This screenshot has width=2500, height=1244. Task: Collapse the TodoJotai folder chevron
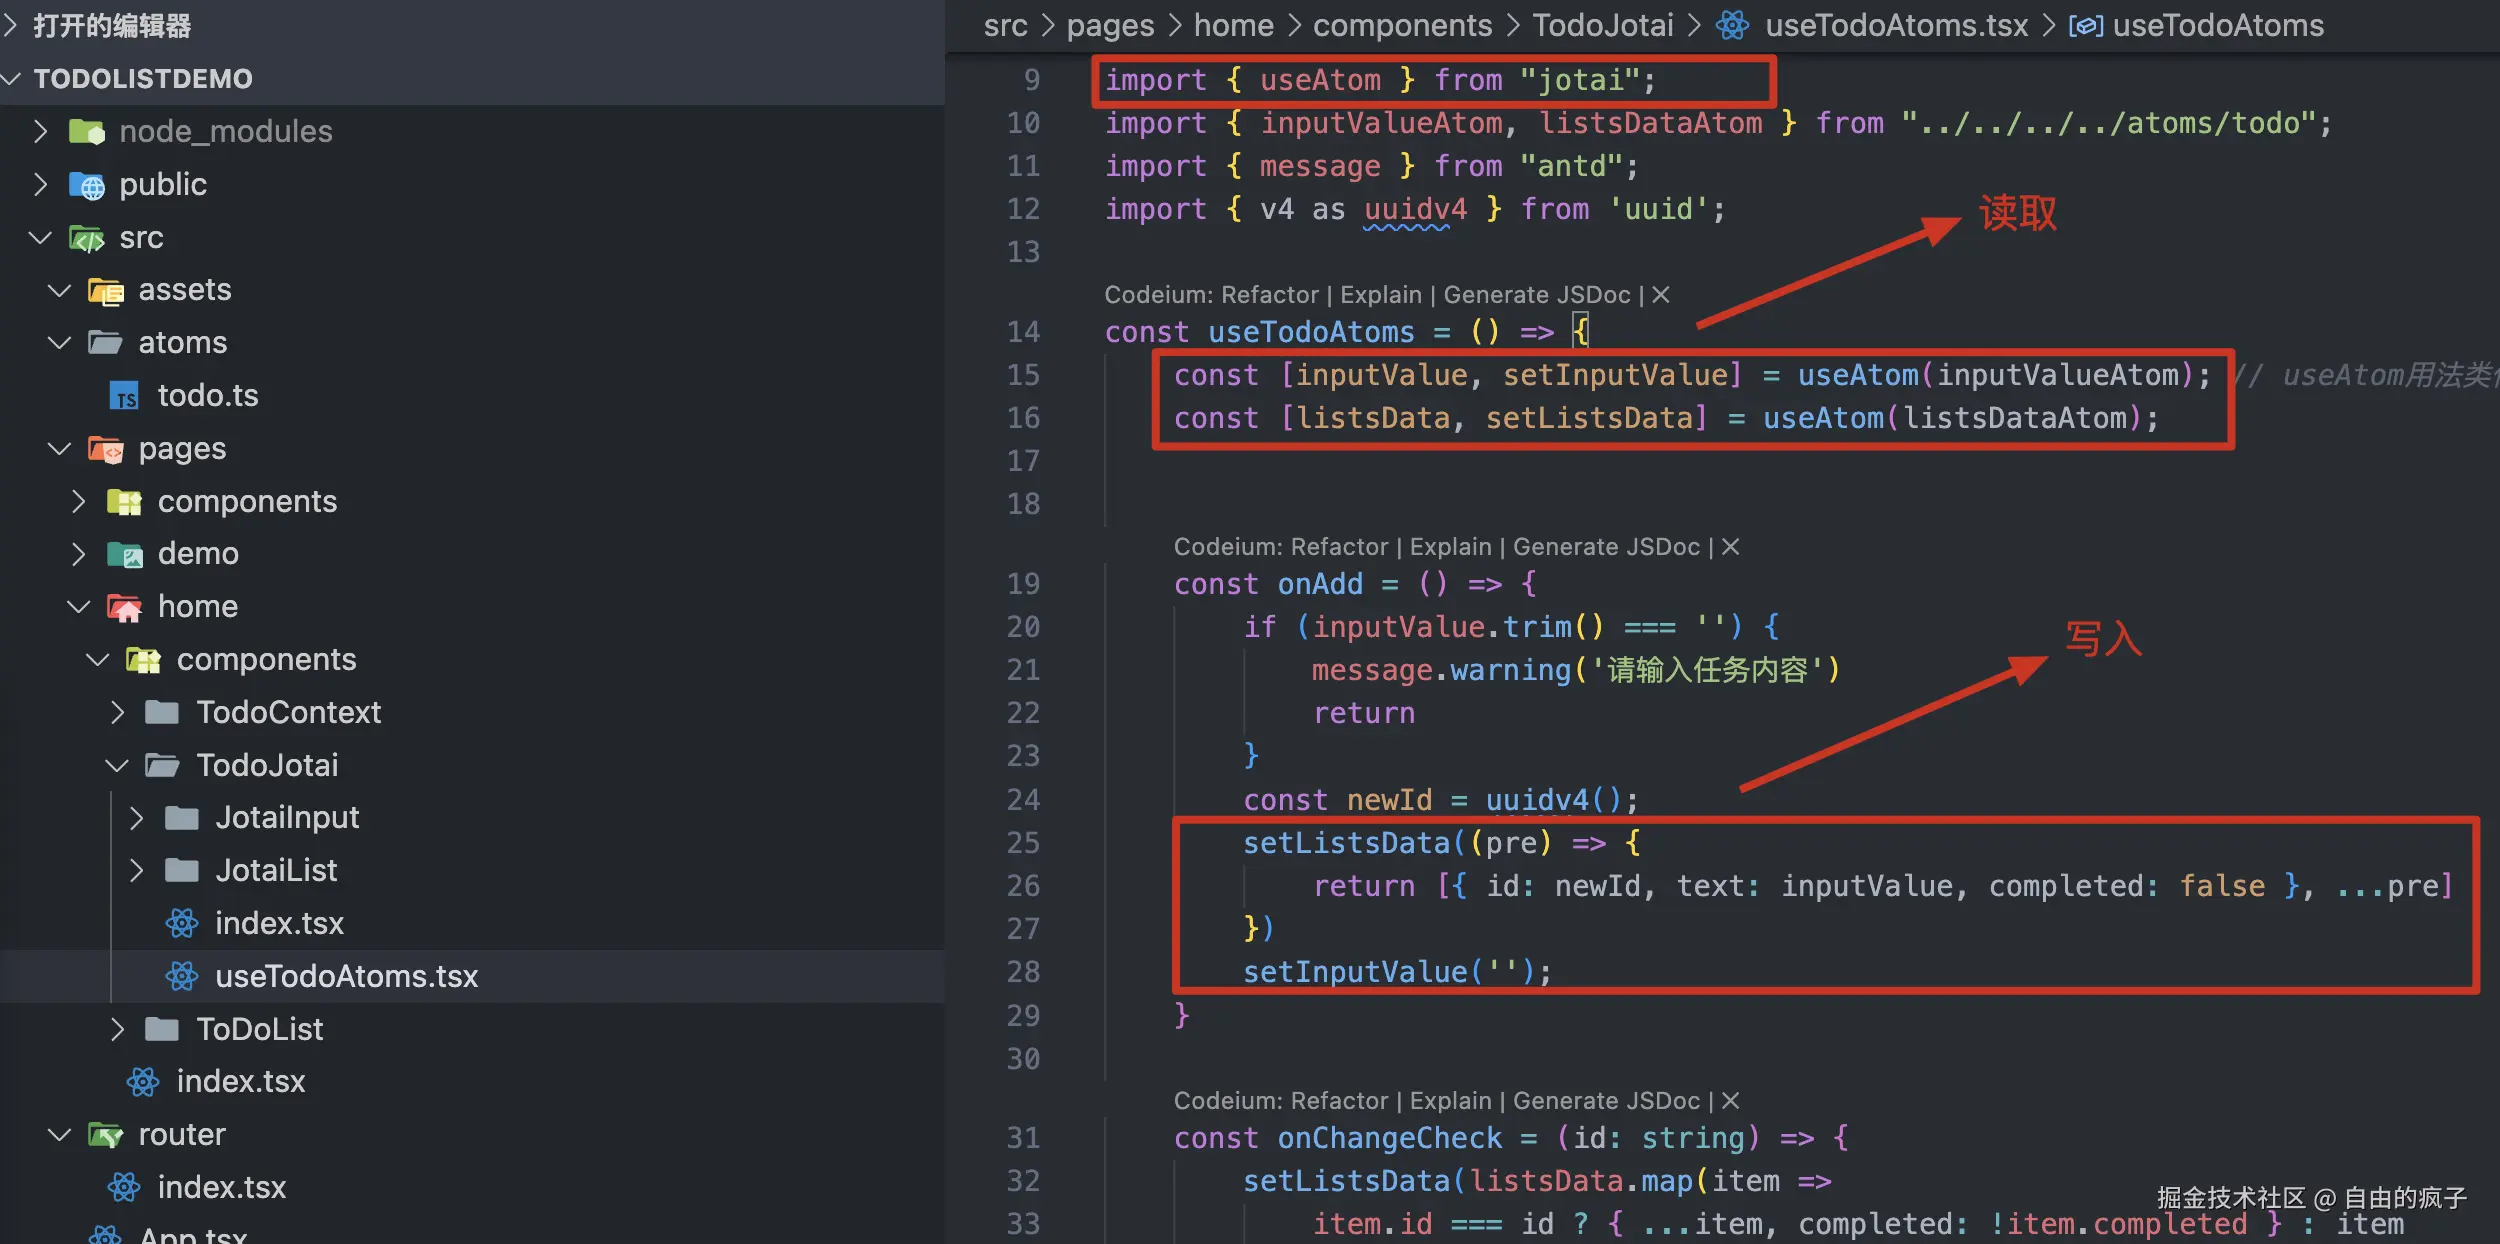click(x=117, y=766)
